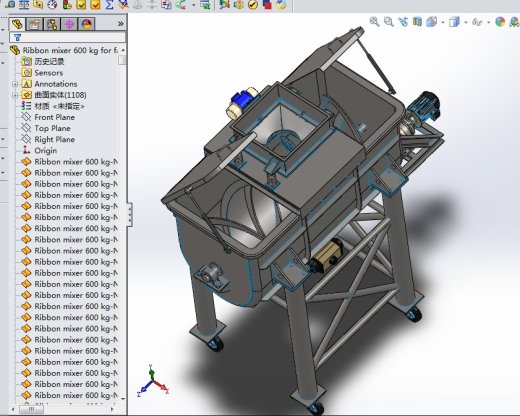
Task: Expand the Annotations folder
Action: 15,84
